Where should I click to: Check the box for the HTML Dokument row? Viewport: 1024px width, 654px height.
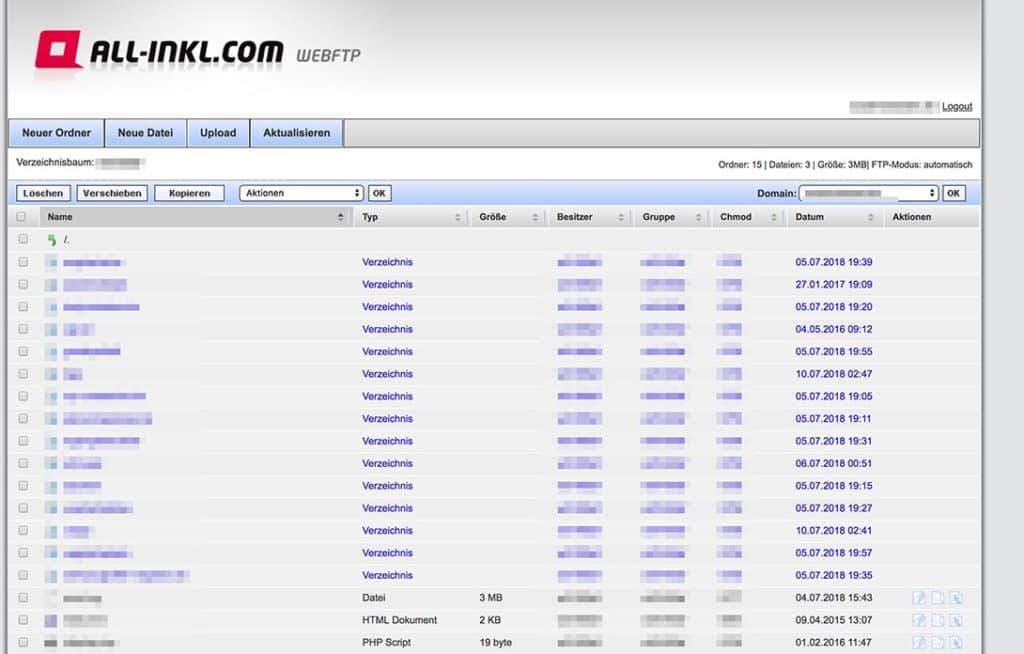pos(22,620)
